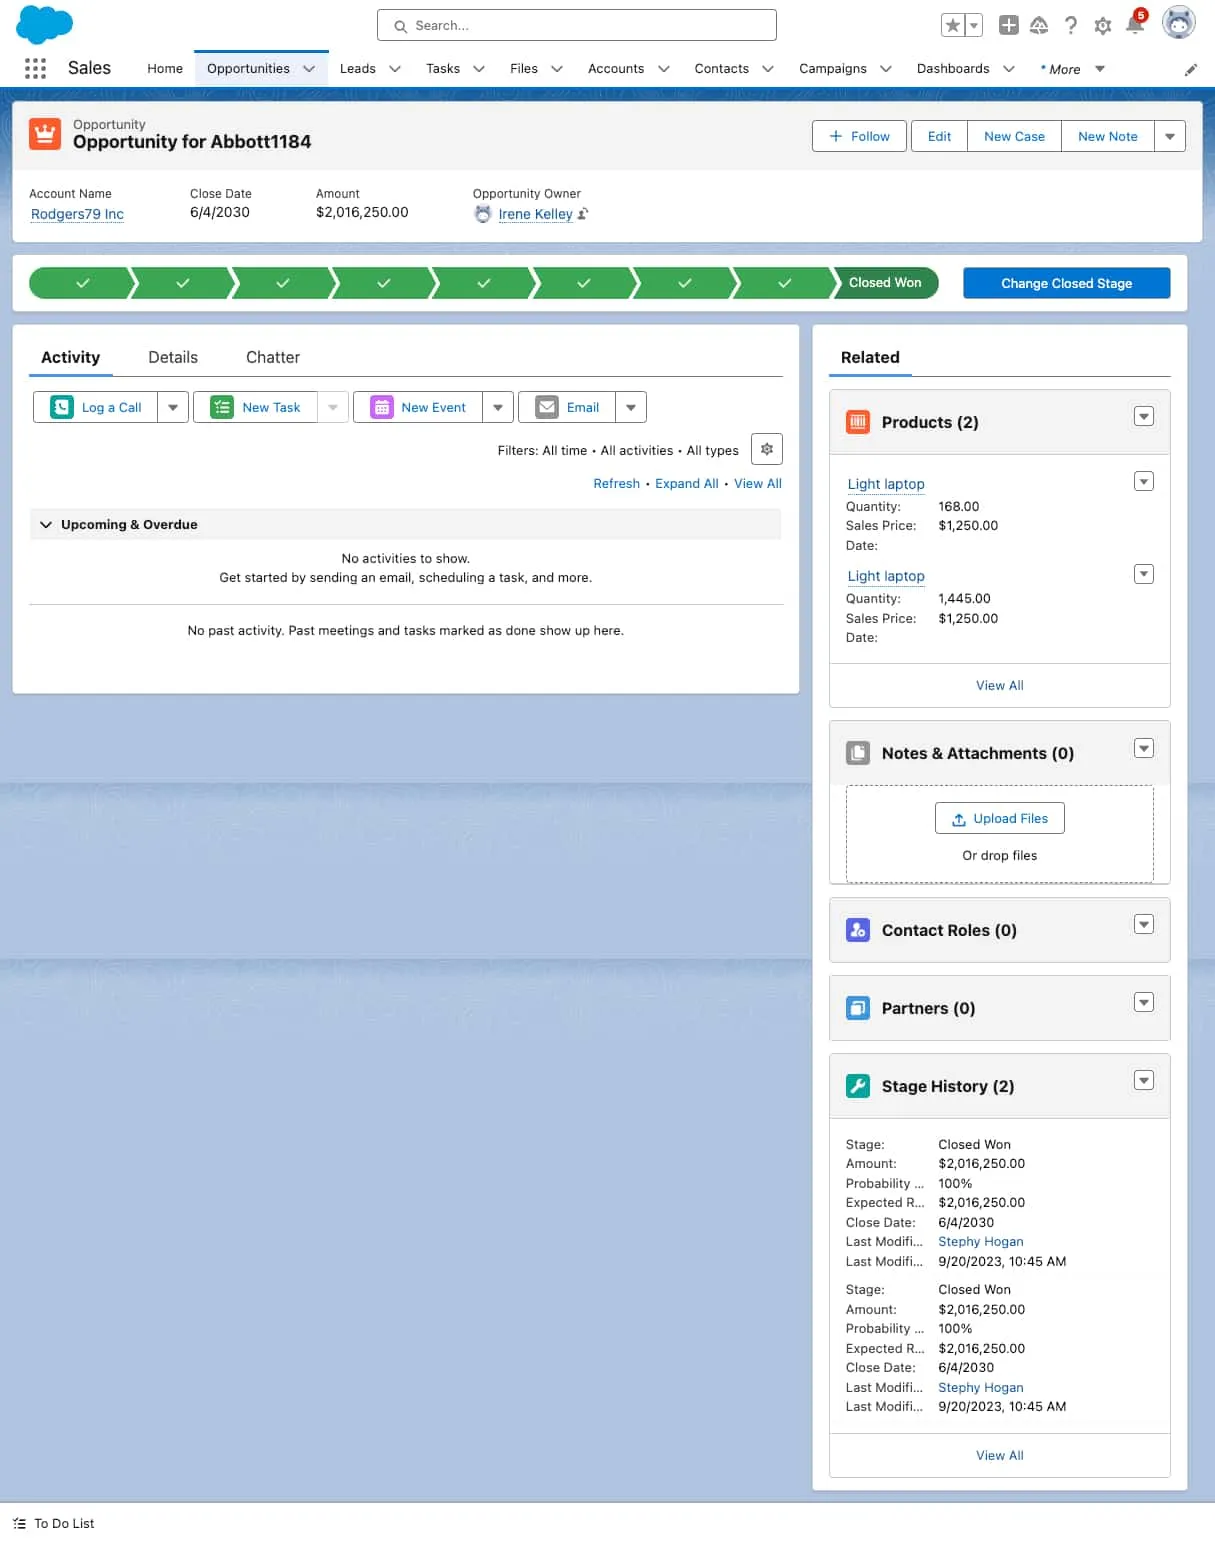Image resolution: width=1215 pixels, height=1543 pixels.
Task: Click the Products related list icon
Action: (x=858, y=422)
